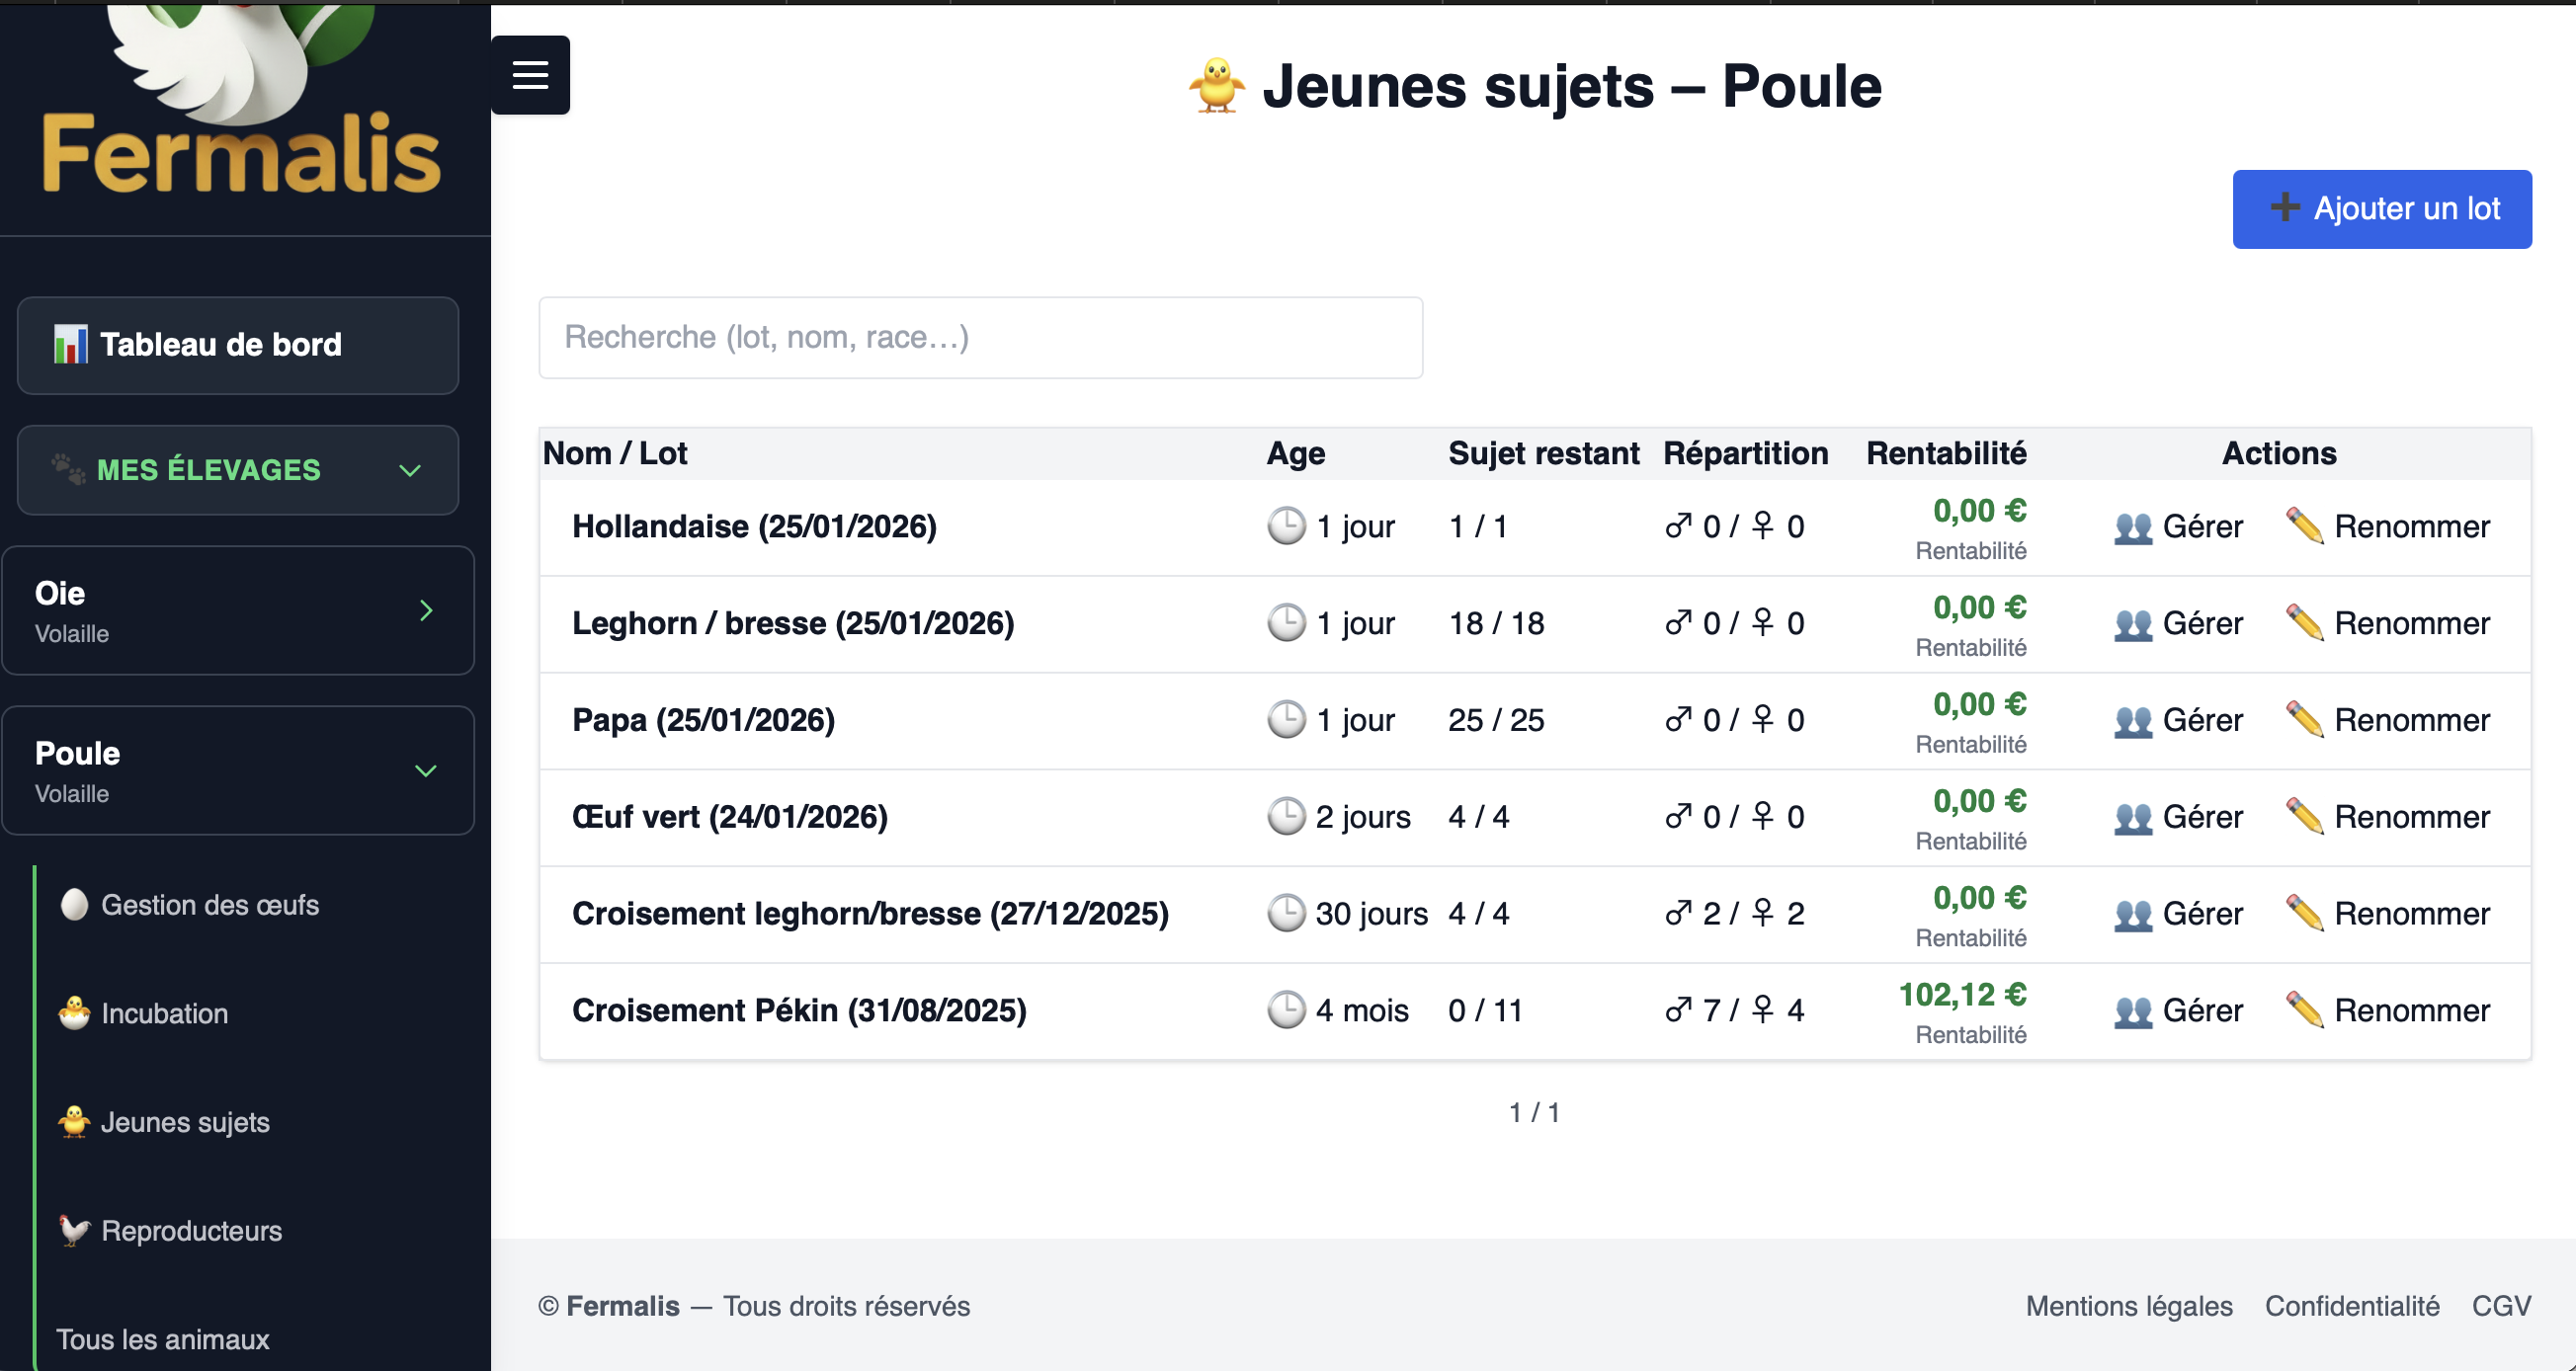
Task: Click the pencil to rename Hollandaise lot
Action: [x=2305, y=526]
